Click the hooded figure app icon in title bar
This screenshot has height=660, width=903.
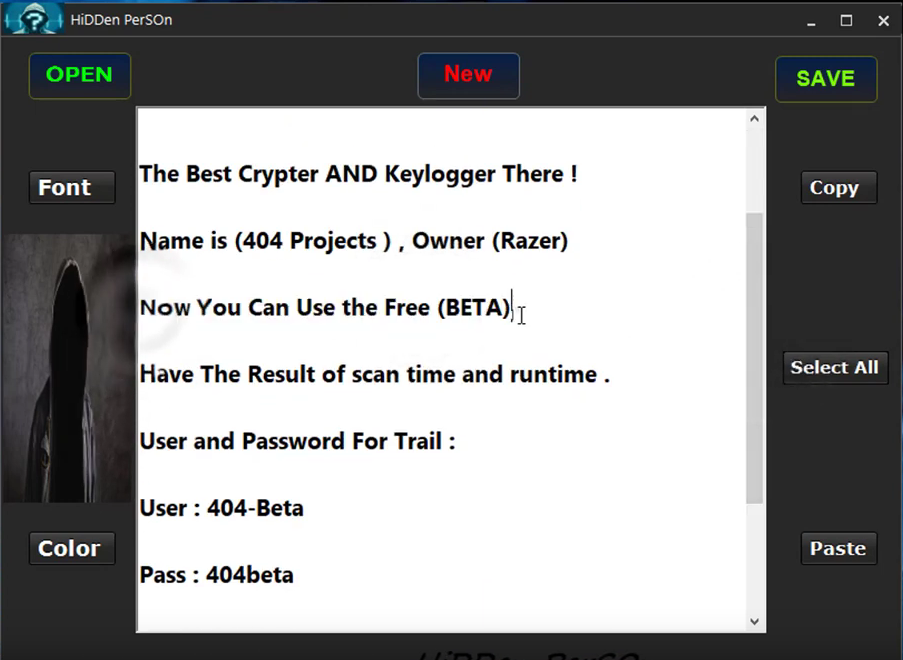pyautogui.click(x=33, y=18)
